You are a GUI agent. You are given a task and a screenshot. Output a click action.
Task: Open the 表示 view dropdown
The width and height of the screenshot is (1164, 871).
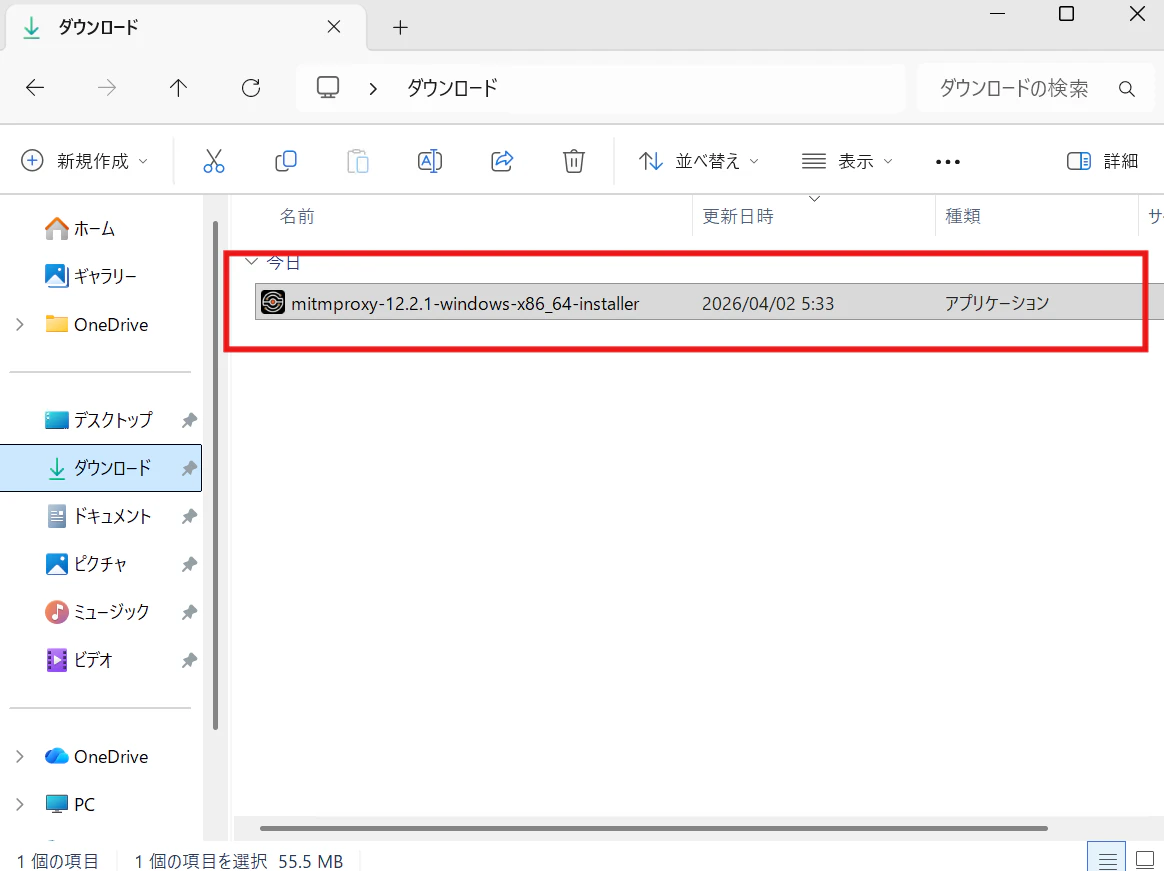tap(847, 161)
